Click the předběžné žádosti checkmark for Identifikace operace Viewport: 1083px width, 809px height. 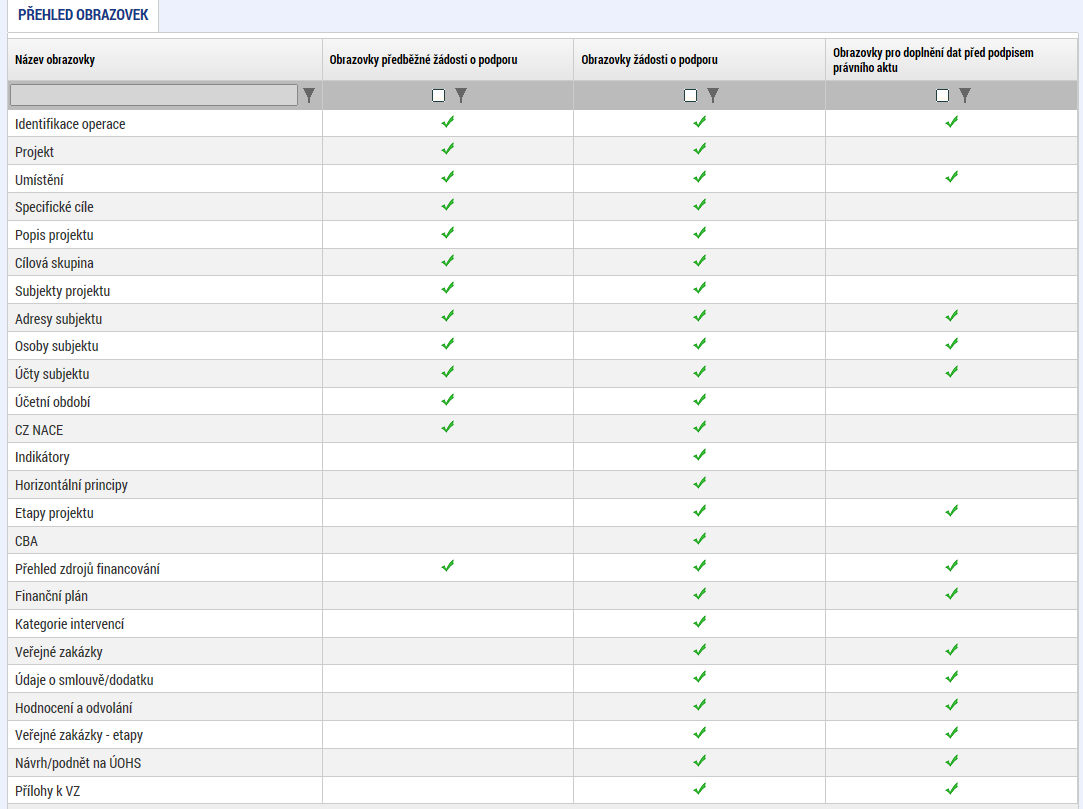point(448,122)
